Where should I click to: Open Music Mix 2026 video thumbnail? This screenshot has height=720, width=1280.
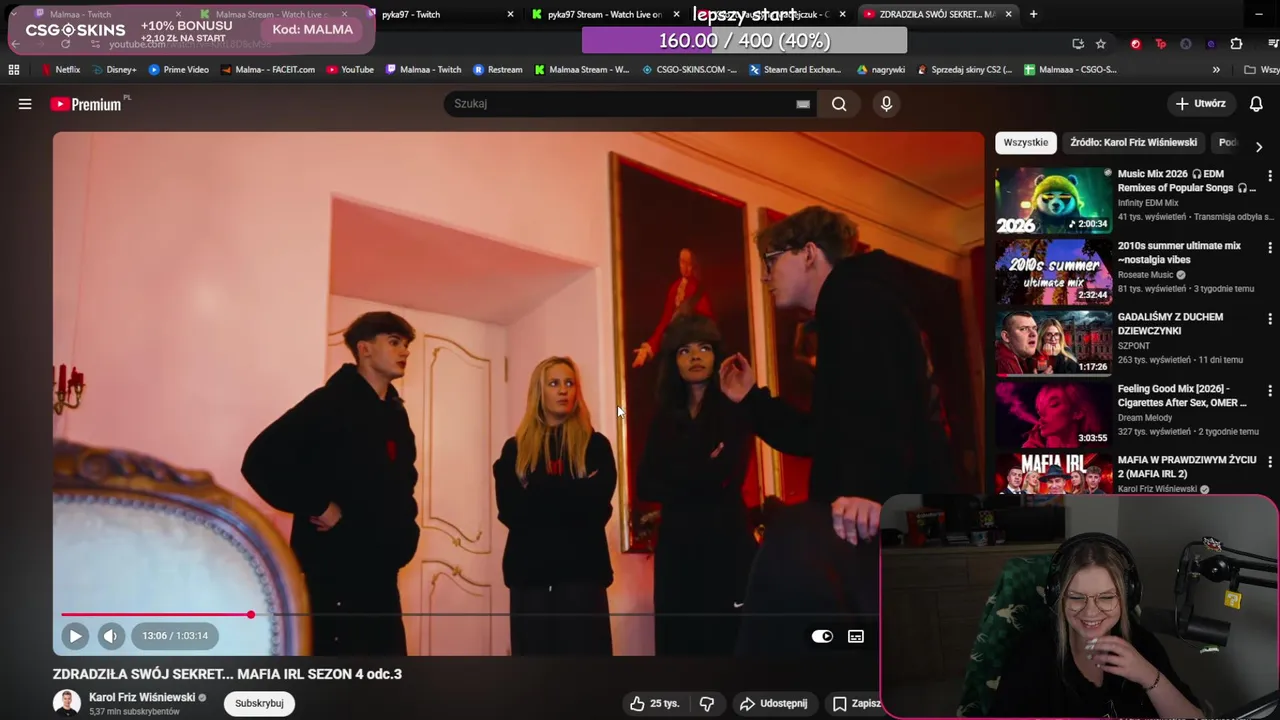click(x=1053, y=200)
